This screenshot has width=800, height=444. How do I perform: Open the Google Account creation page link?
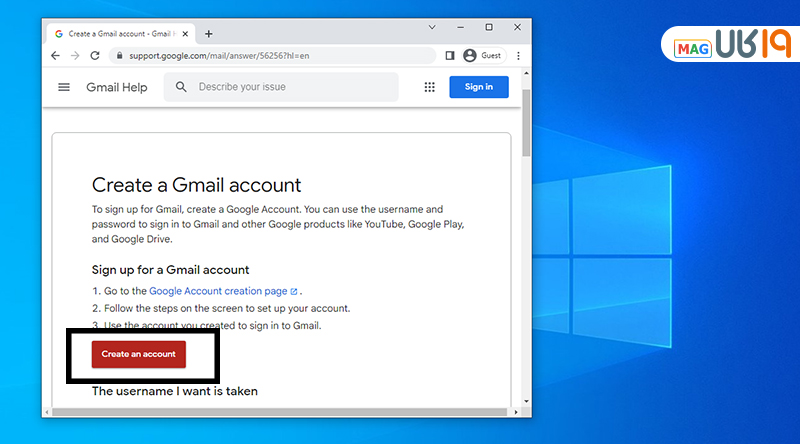coord(217,291)
